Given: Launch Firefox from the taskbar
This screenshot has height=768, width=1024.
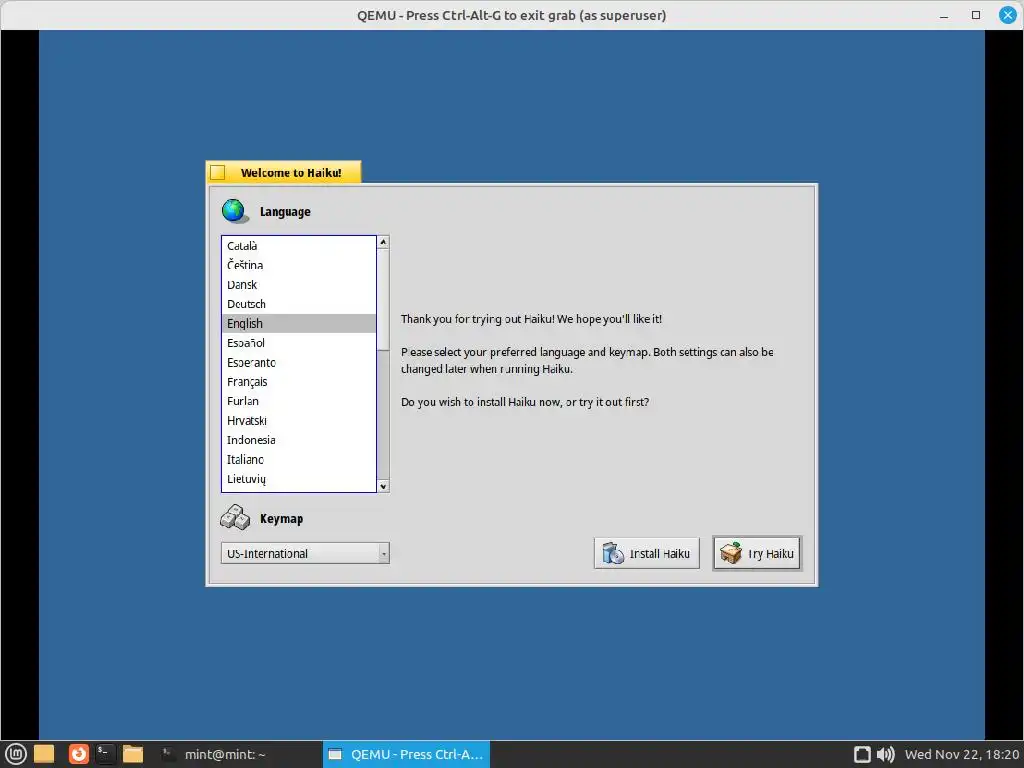Looking at the screenshot, I should pos(78,754).
